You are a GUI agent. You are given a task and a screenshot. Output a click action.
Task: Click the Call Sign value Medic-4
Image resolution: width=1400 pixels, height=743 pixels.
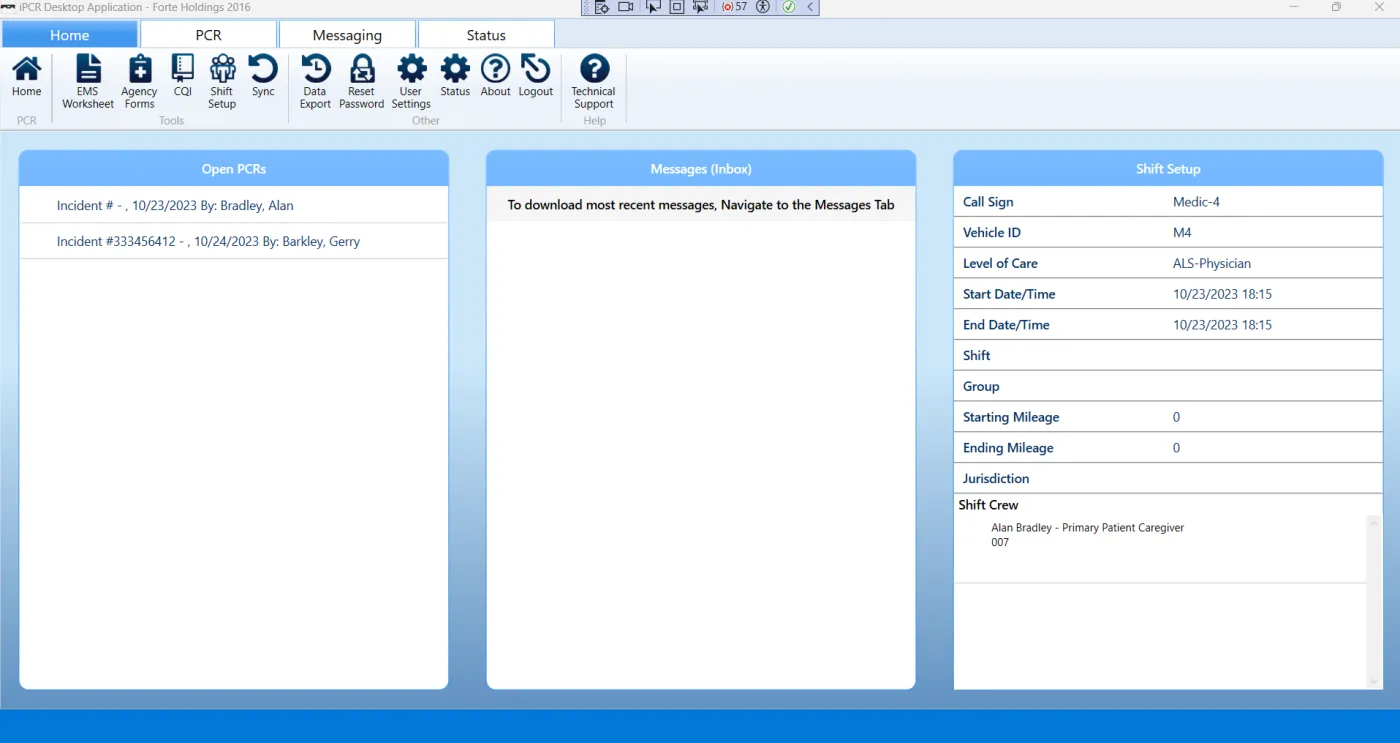coord(1196,202)
